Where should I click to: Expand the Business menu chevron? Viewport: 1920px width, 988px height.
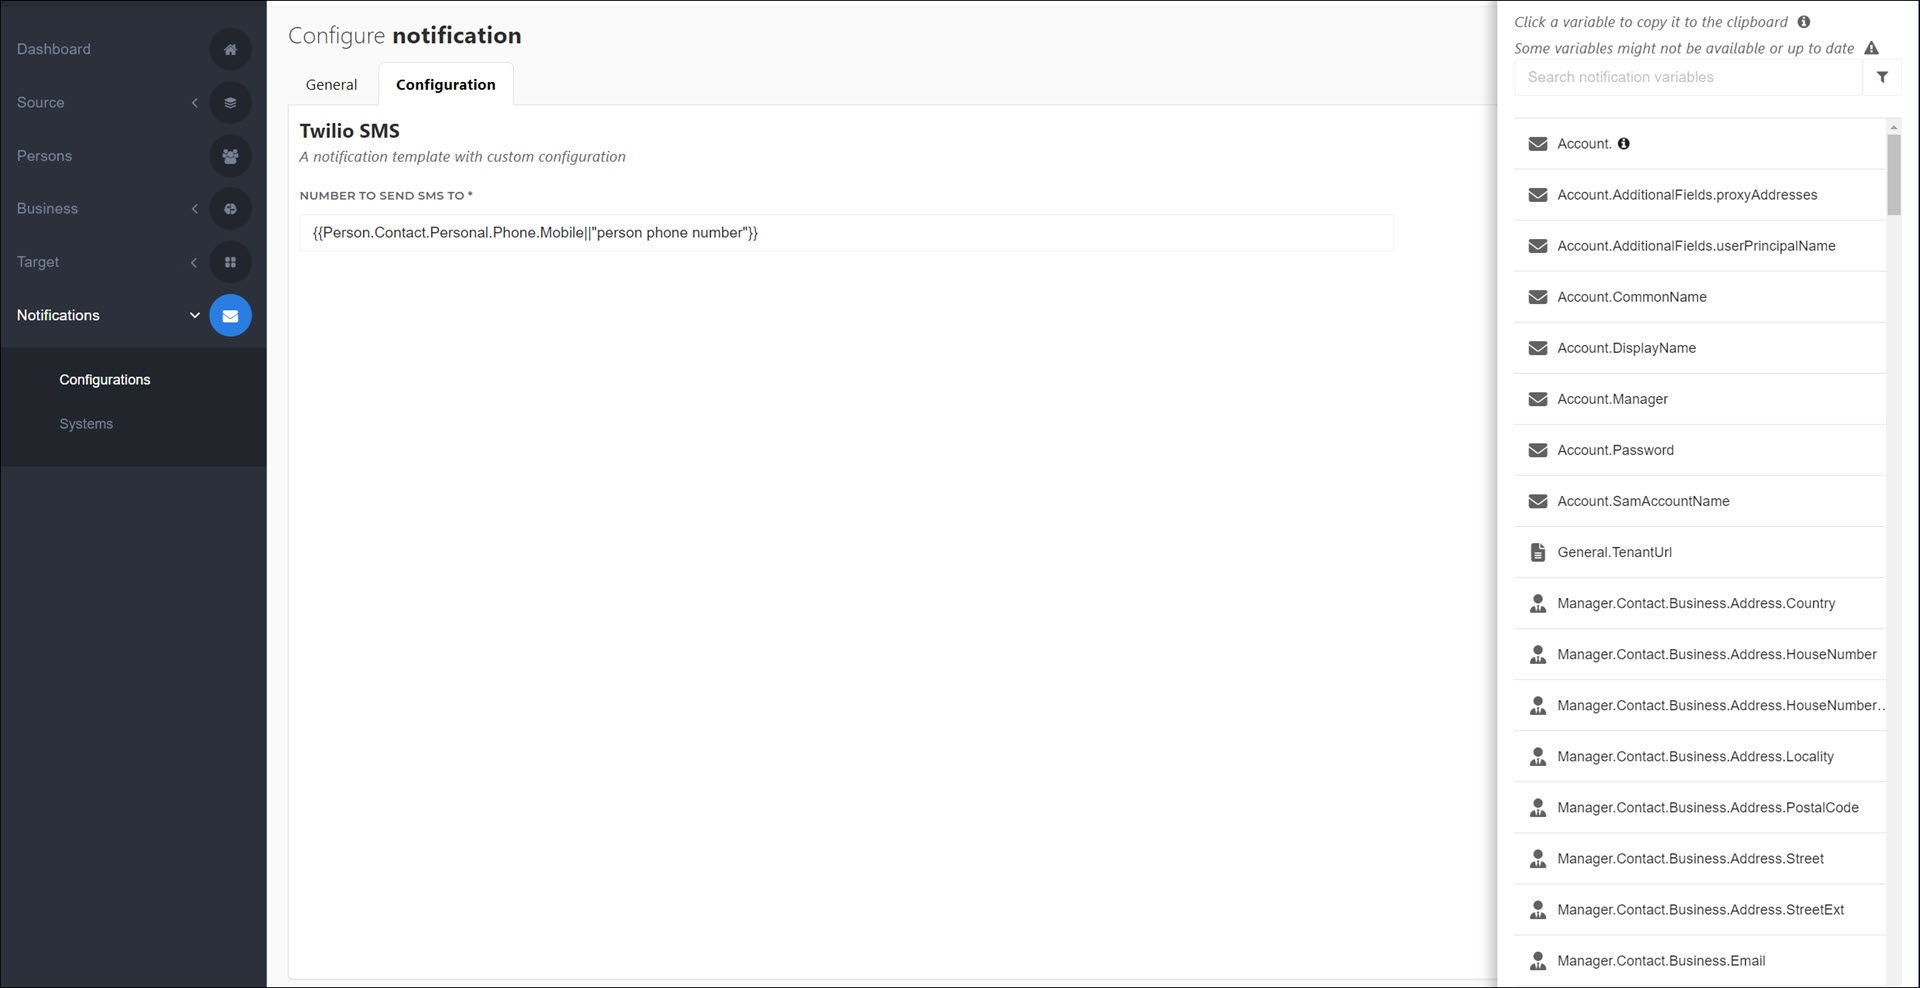point(194,209)
